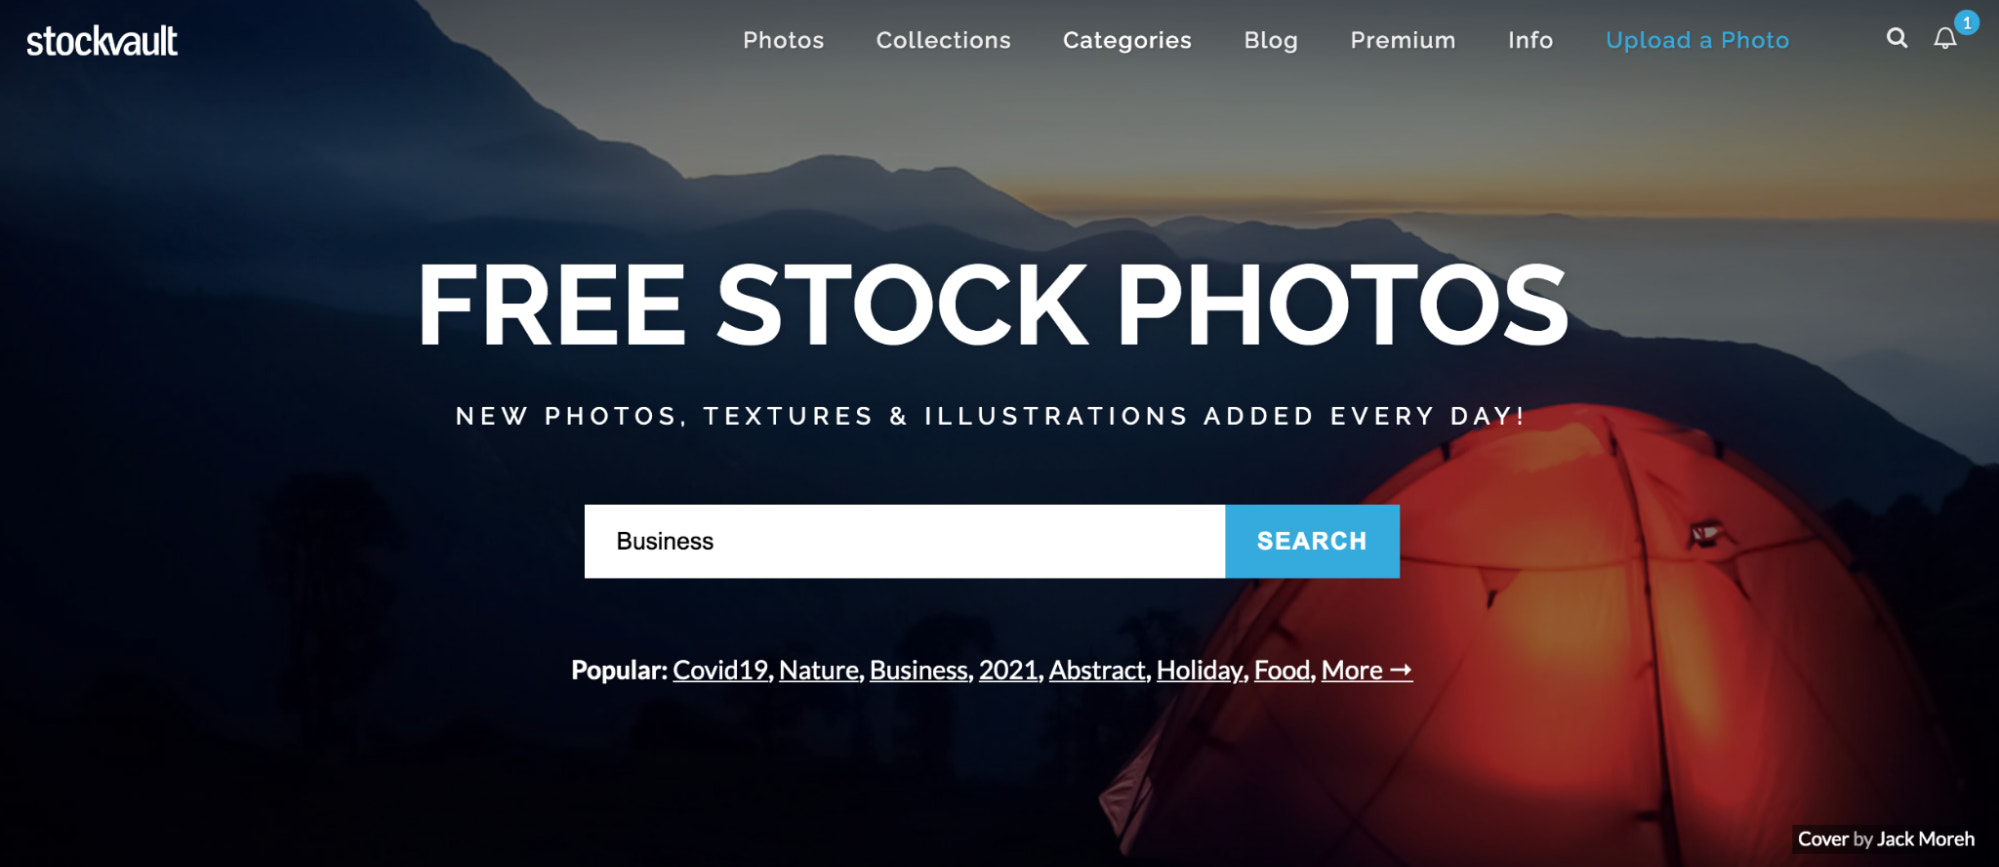Screen dimensions: 1999x867
Task: Go to Categories in navigation
Action: pos(1127,41)
